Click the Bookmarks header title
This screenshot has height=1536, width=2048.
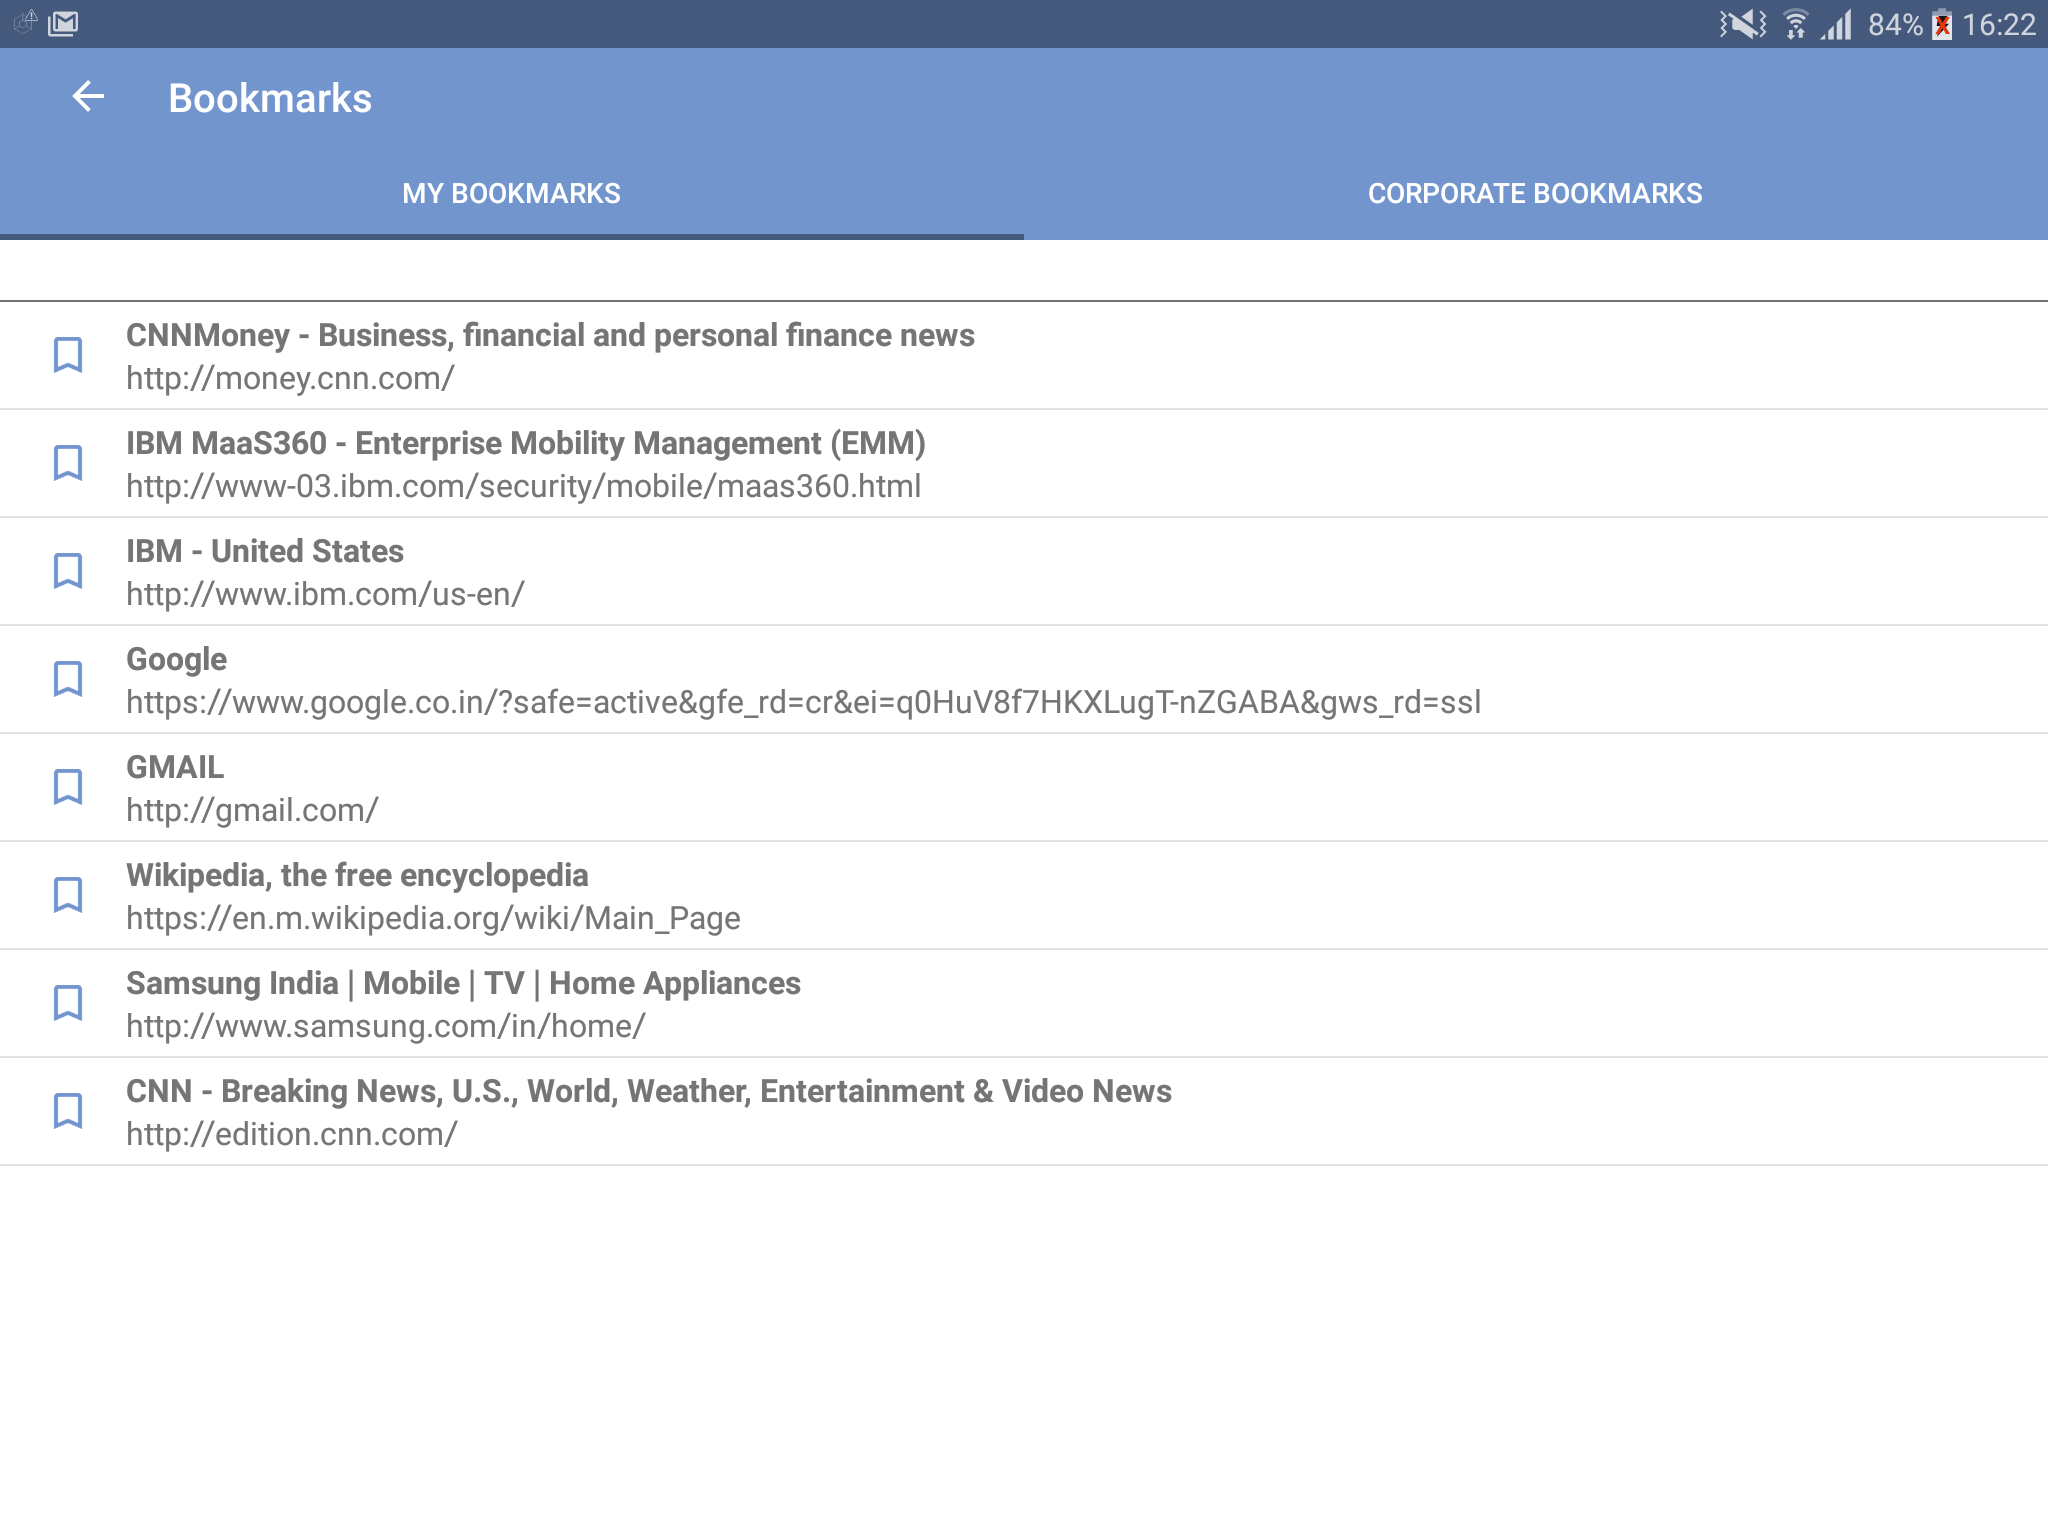(x=270, y=98)
